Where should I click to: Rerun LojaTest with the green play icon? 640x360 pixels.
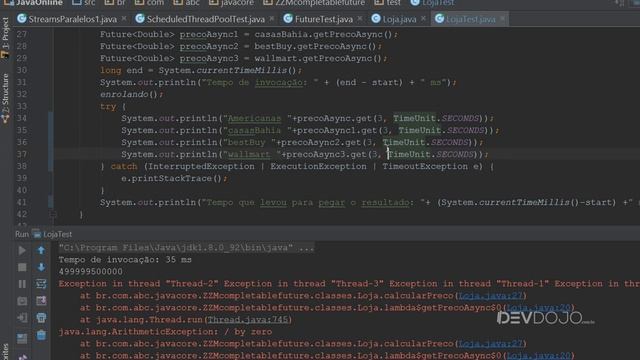(22, 250)
